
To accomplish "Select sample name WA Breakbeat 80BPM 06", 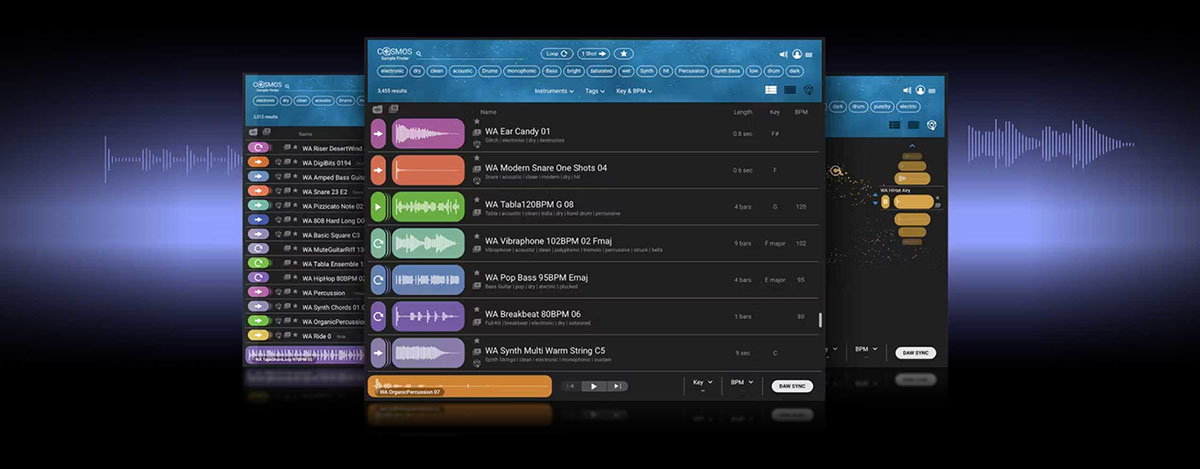I will 533,314.
